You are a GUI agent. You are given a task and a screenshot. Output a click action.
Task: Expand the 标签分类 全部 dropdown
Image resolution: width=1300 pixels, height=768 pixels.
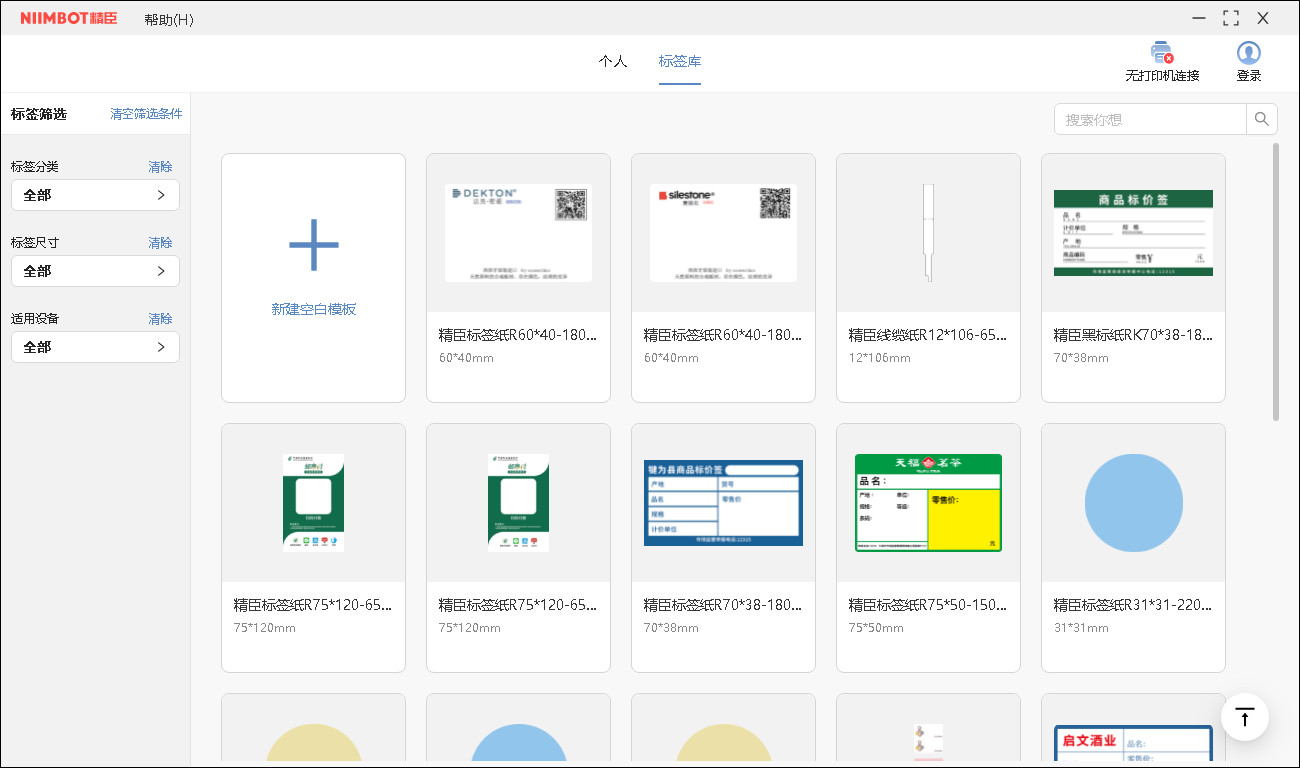(x=95, y=195)
